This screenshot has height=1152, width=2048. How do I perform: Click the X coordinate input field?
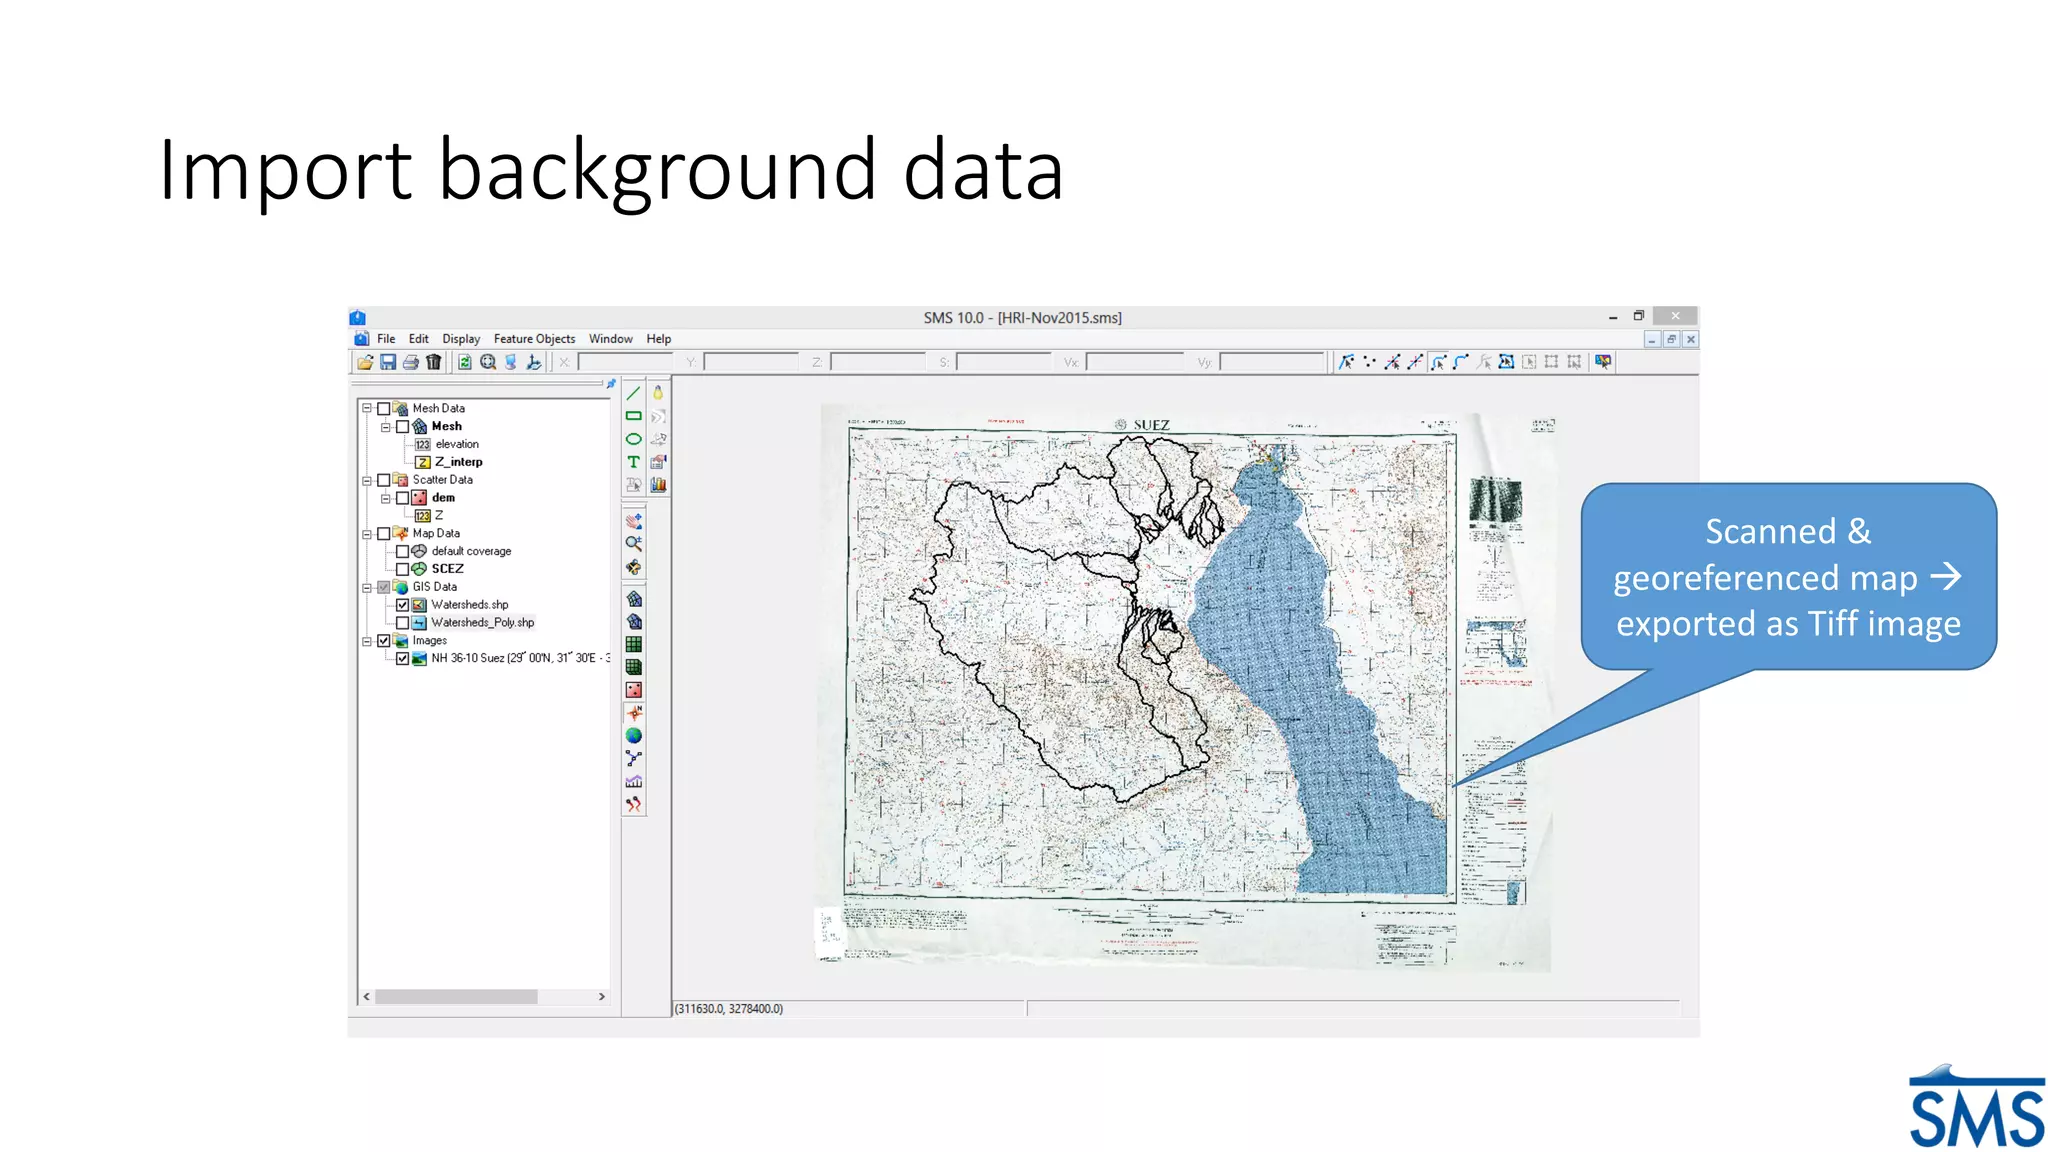tap(626, 362)
